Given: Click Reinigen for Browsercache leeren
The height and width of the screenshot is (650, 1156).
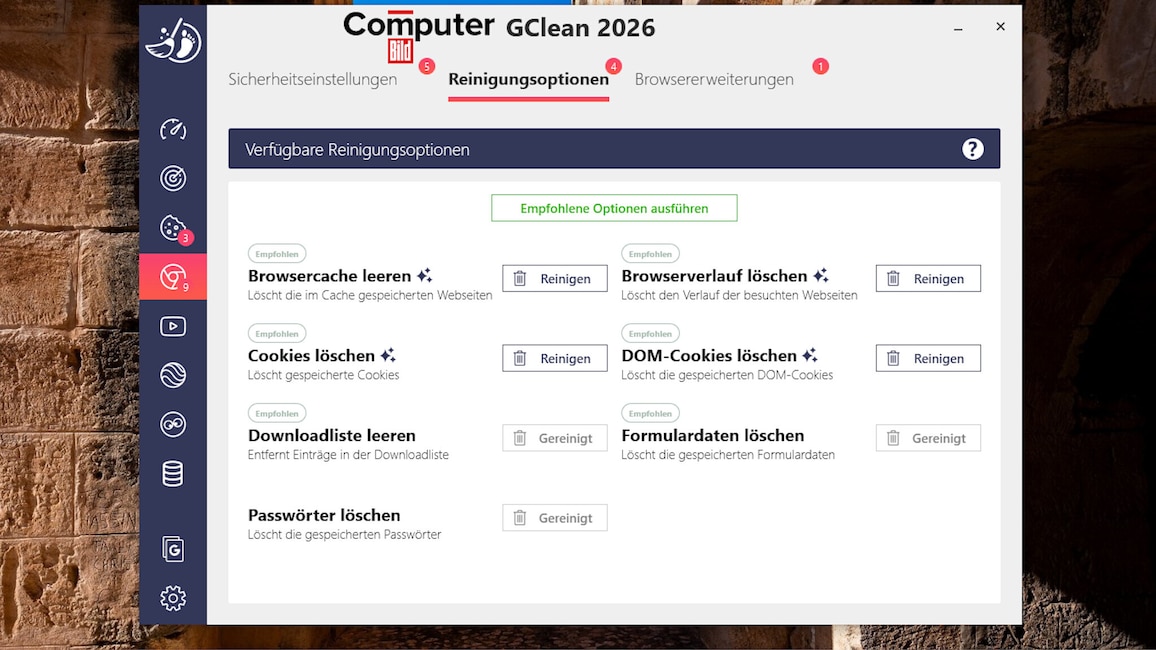Looking at the screenshot, I should 555,279.
